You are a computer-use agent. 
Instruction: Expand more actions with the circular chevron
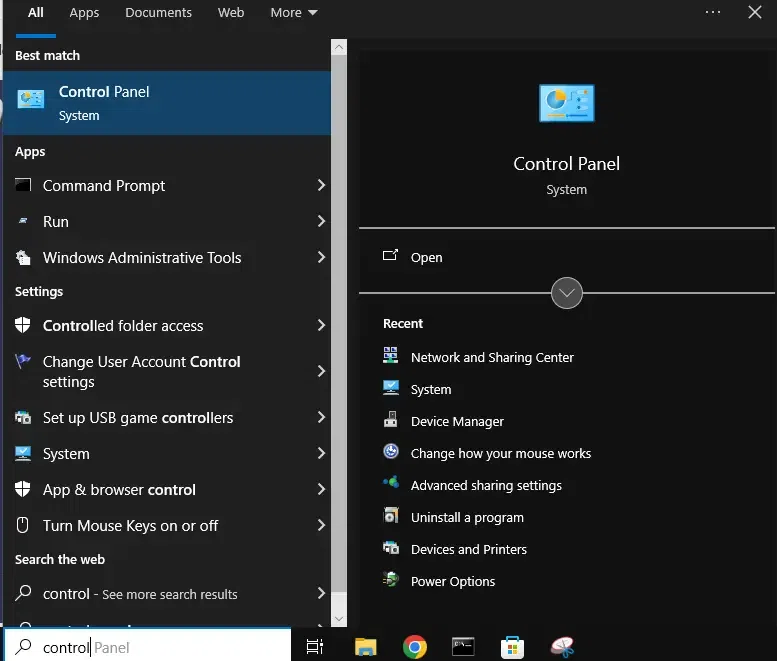pyautogui.click(x=566, y=293)
